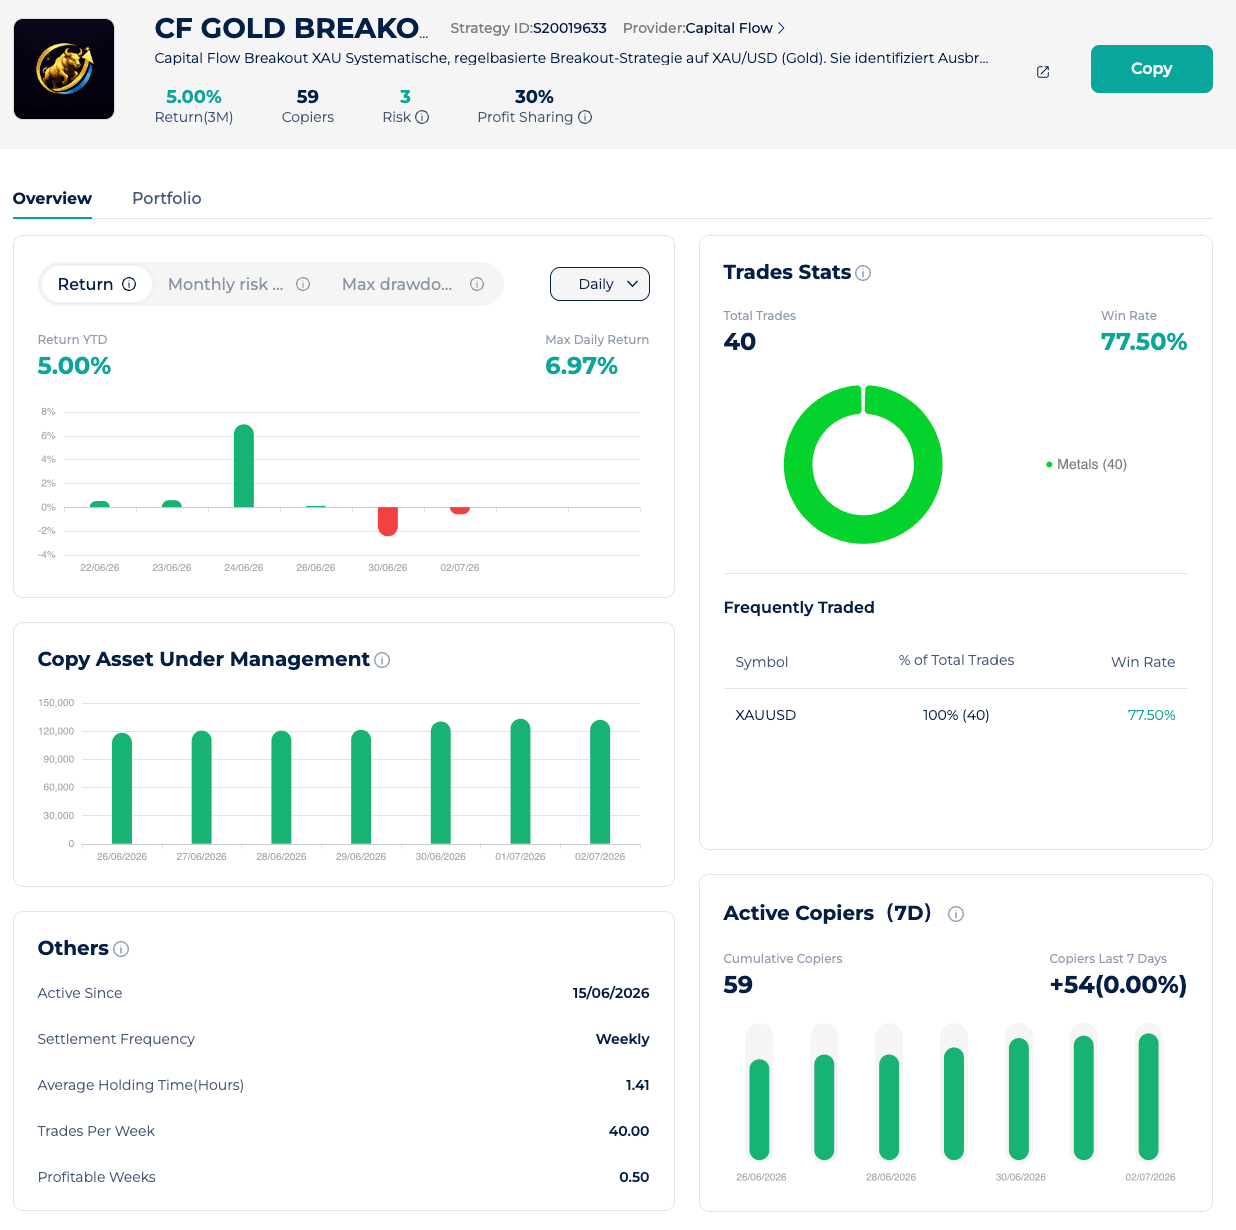Switch to the Portfolio tab
Viewport: 1236px width, 1230px height.
[x=167, y=198]
